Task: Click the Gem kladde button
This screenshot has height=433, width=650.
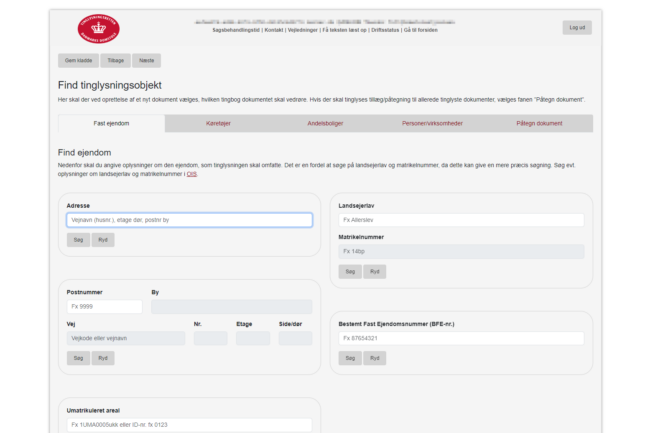Action: coord(78,60)
